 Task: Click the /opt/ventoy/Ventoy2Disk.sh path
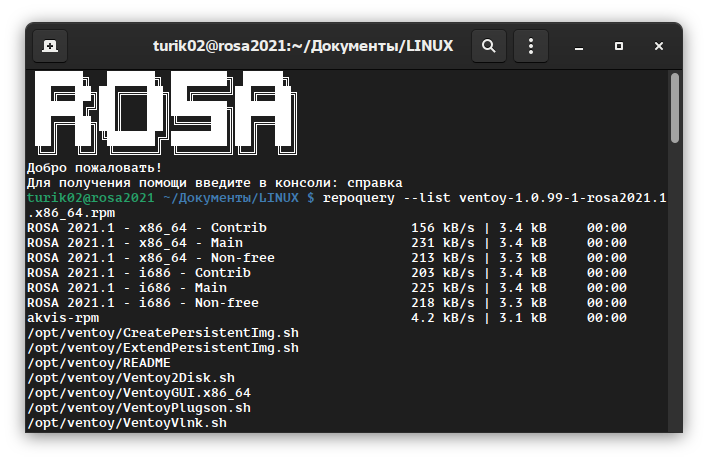(130, 378)
